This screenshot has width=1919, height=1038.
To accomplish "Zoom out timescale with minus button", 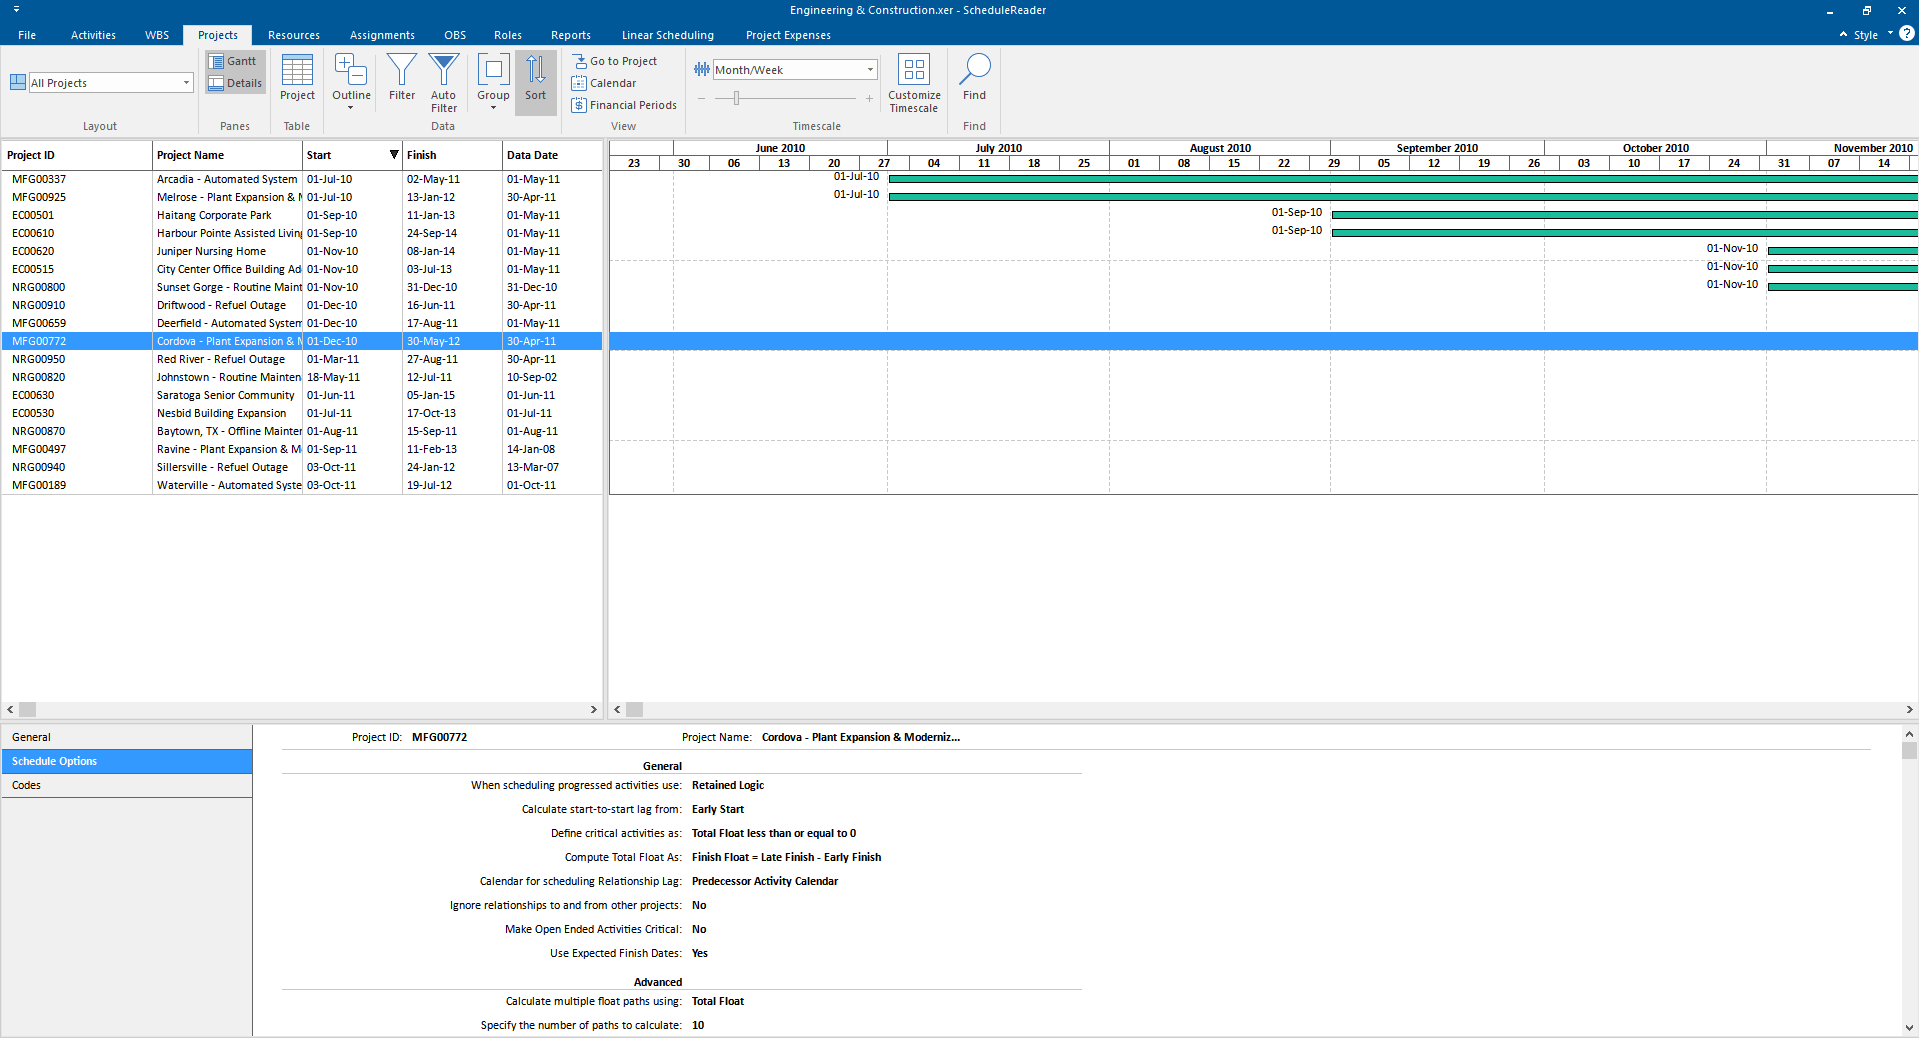I will coord(702,98).
